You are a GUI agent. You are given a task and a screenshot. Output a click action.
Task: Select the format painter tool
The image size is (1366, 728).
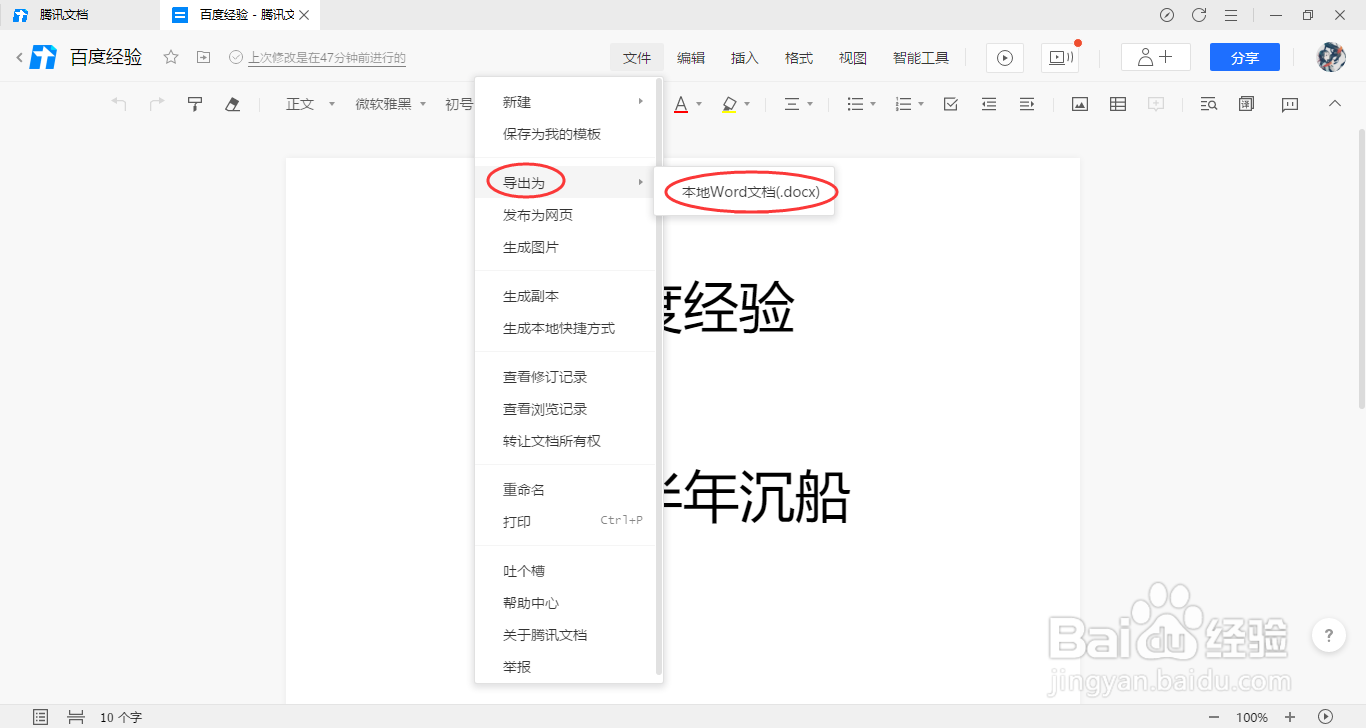tap(195, 104)
